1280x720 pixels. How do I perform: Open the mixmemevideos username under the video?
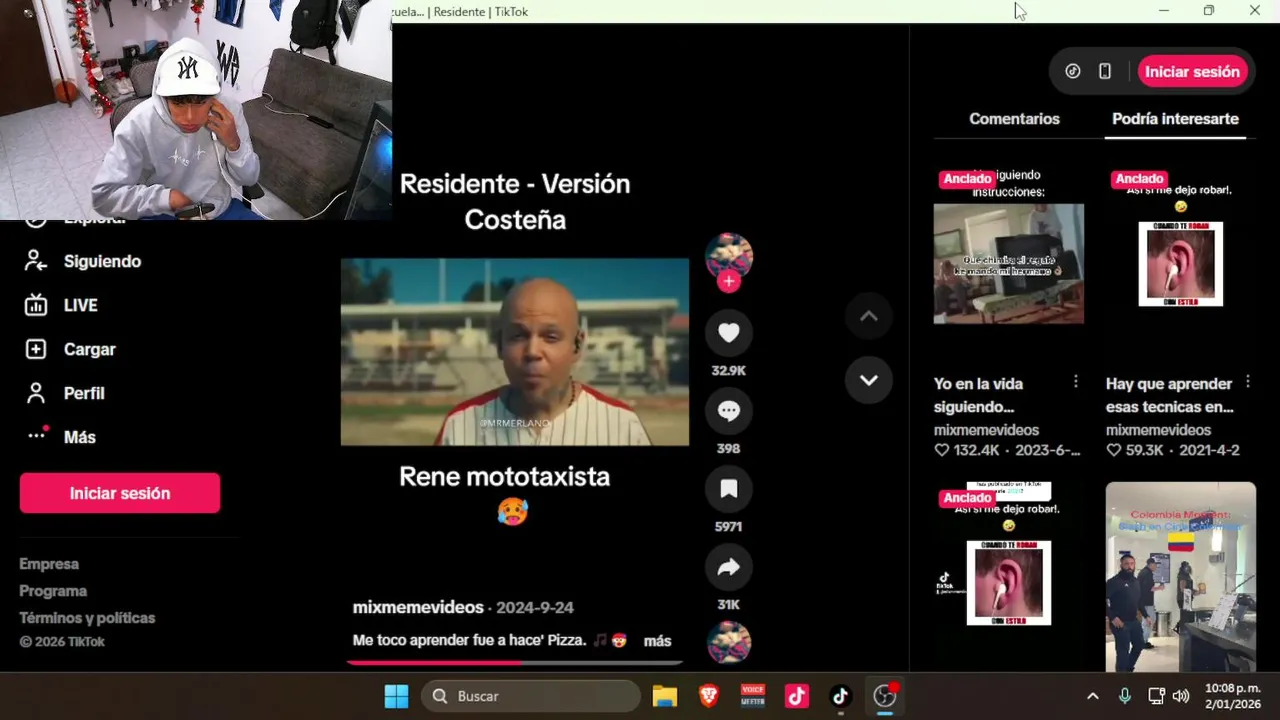418,607
